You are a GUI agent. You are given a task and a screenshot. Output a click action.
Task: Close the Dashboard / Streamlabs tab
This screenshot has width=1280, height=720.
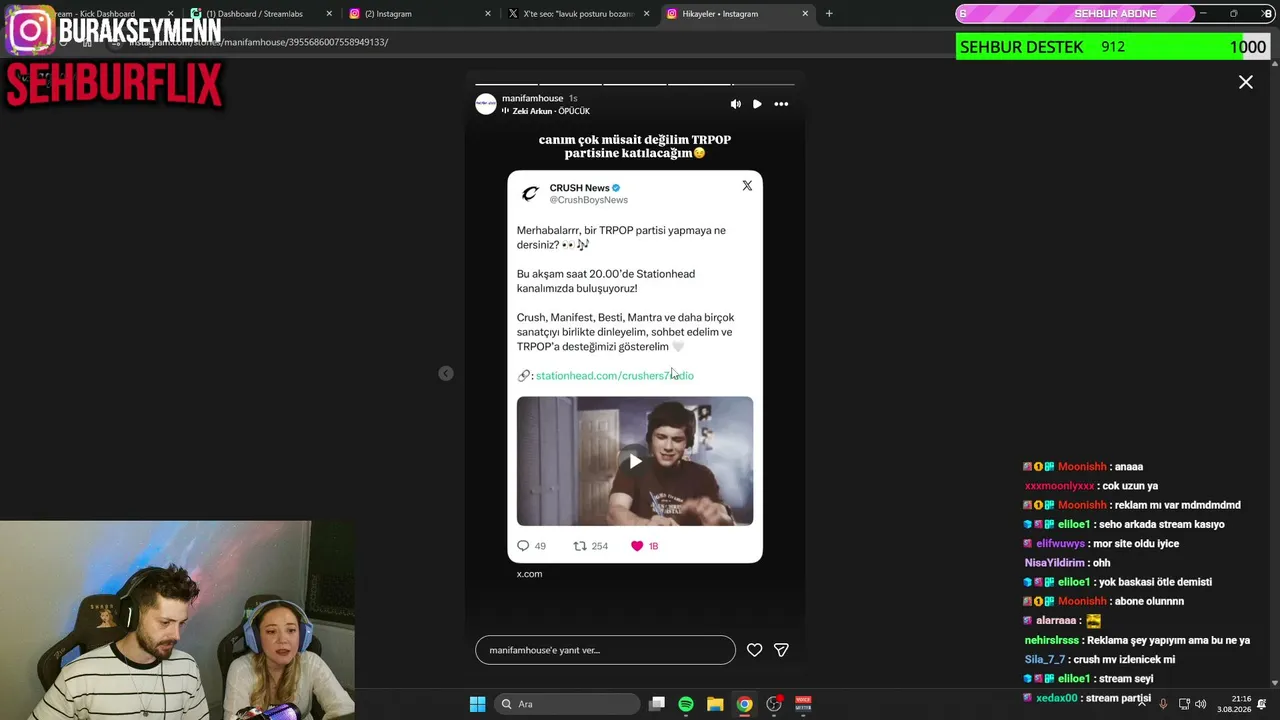click(x=329, y=14)
